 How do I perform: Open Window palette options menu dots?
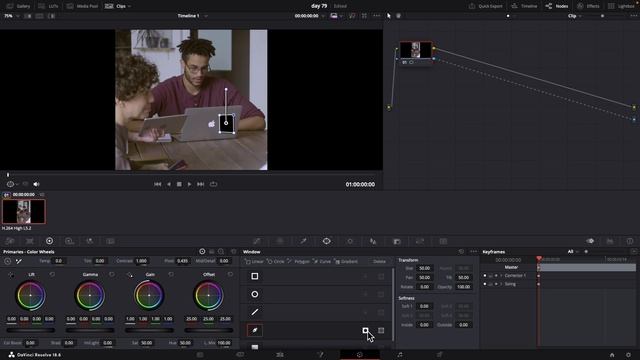473,252
